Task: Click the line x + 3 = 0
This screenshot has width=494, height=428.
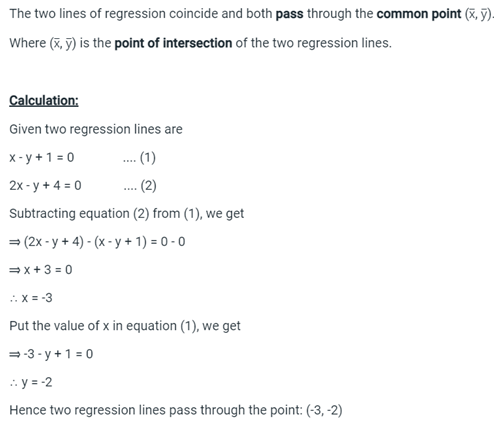Action: coord(41,270)
